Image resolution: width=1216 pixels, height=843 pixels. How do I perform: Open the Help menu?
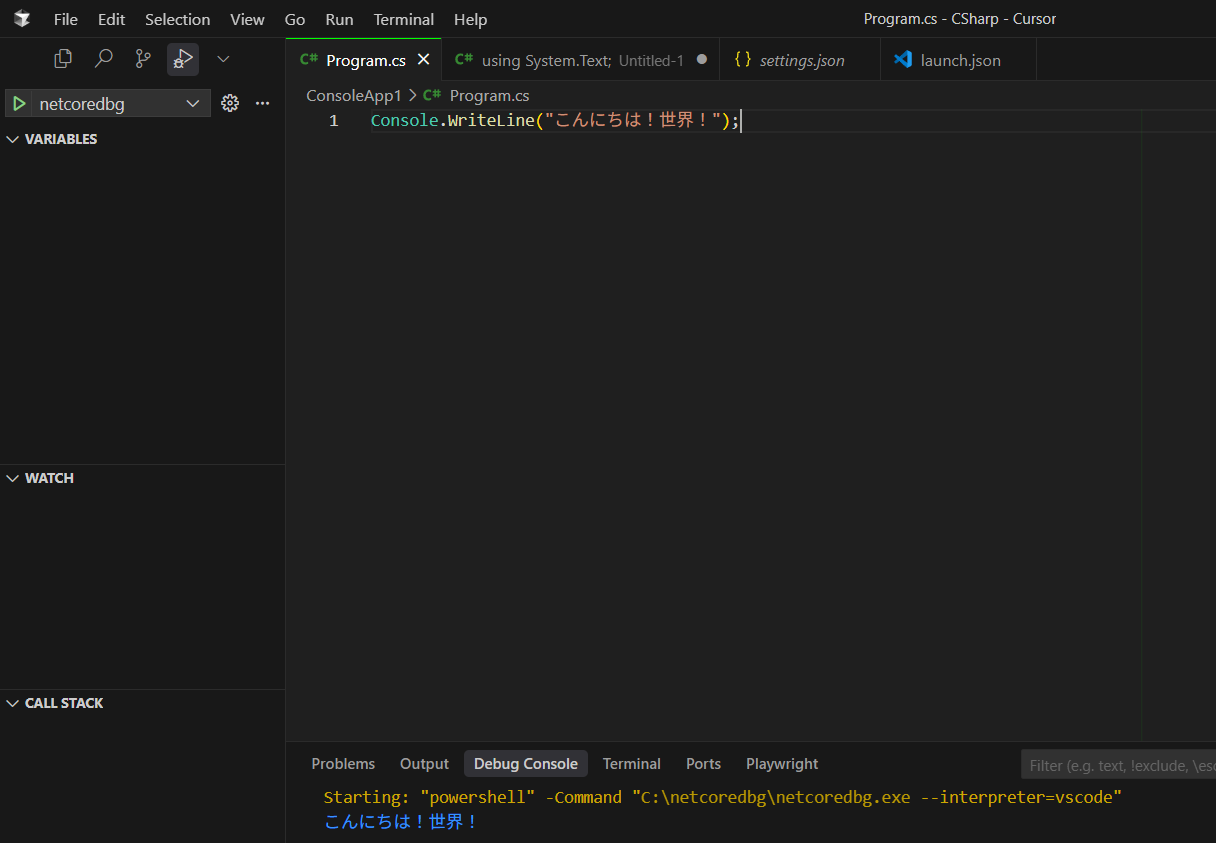[x=470, y=19]
